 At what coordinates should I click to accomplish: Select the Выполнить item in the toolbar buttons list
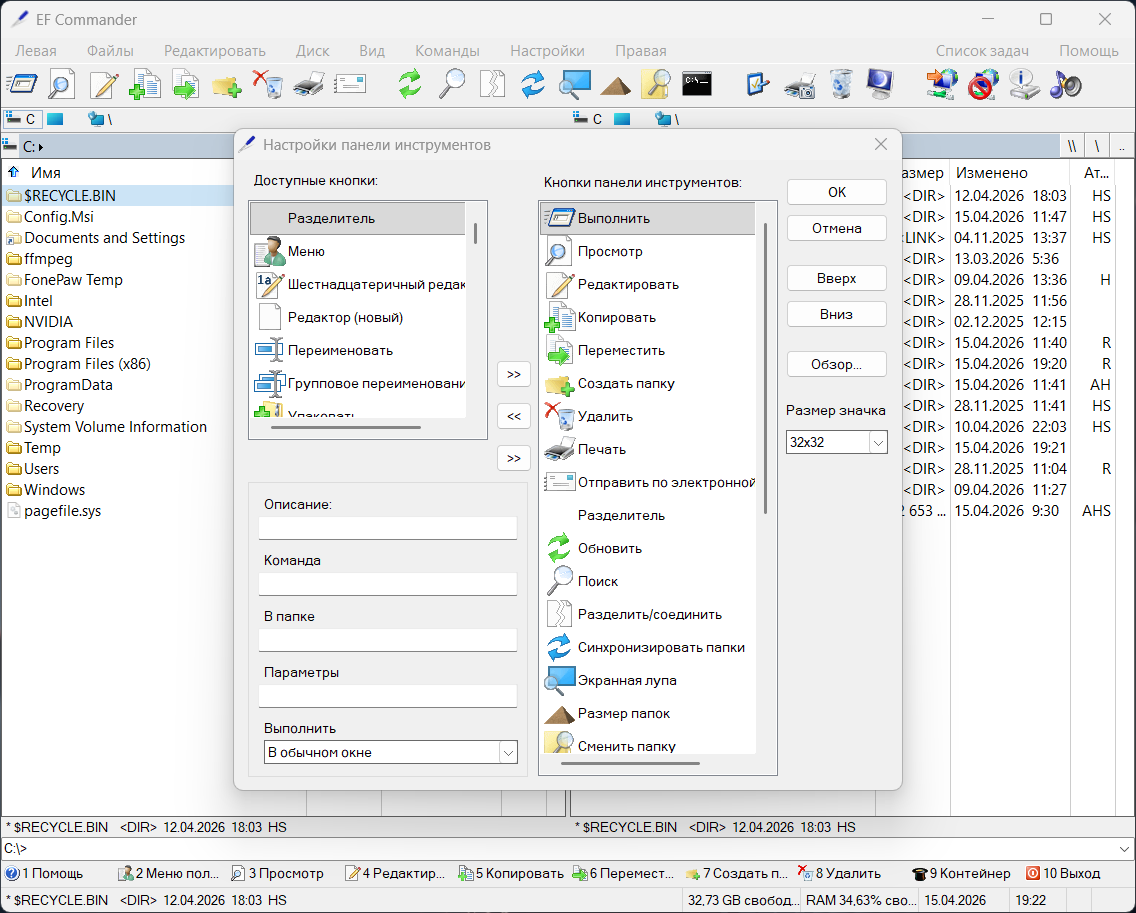[x=613, y=218]
